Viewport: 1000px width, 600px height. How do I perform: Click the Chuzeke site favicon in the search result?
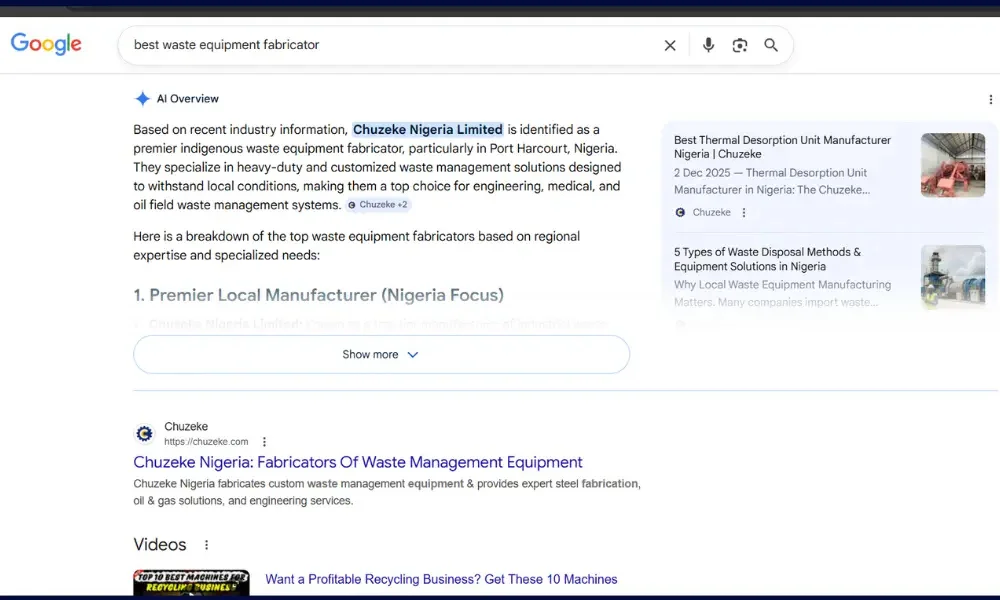point(145,434)
